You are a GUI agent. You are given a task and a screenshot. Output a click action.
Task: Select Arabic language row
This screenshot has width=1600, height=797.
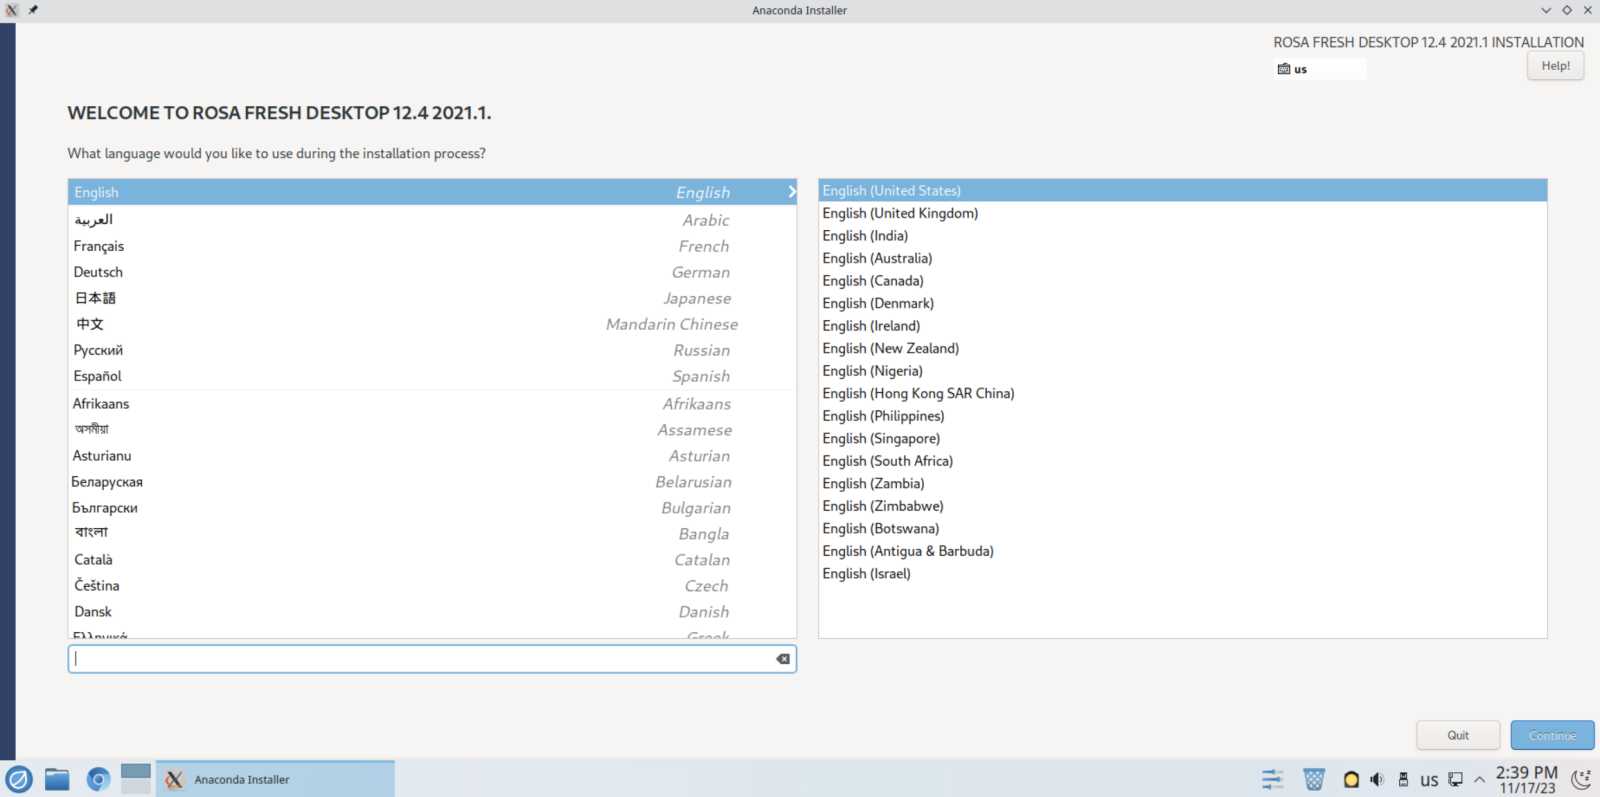pyautogui.click(x=432, y=220)
